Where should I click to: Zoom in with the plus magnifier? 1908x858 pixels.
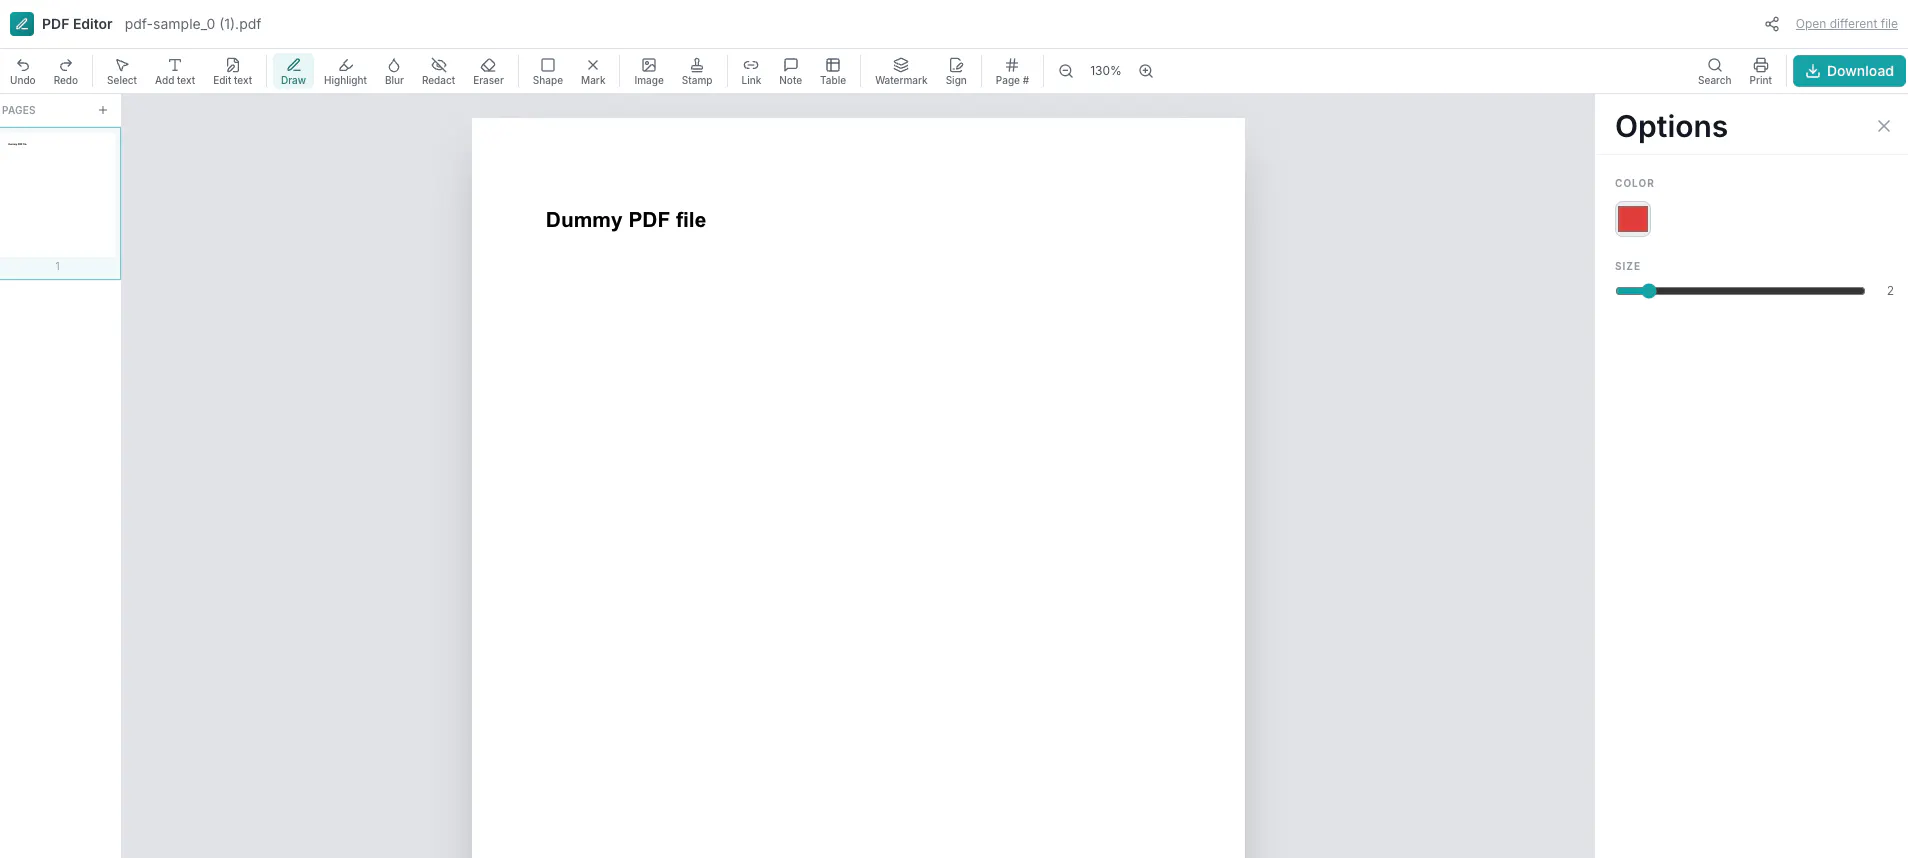click(x=1146, y=71)
